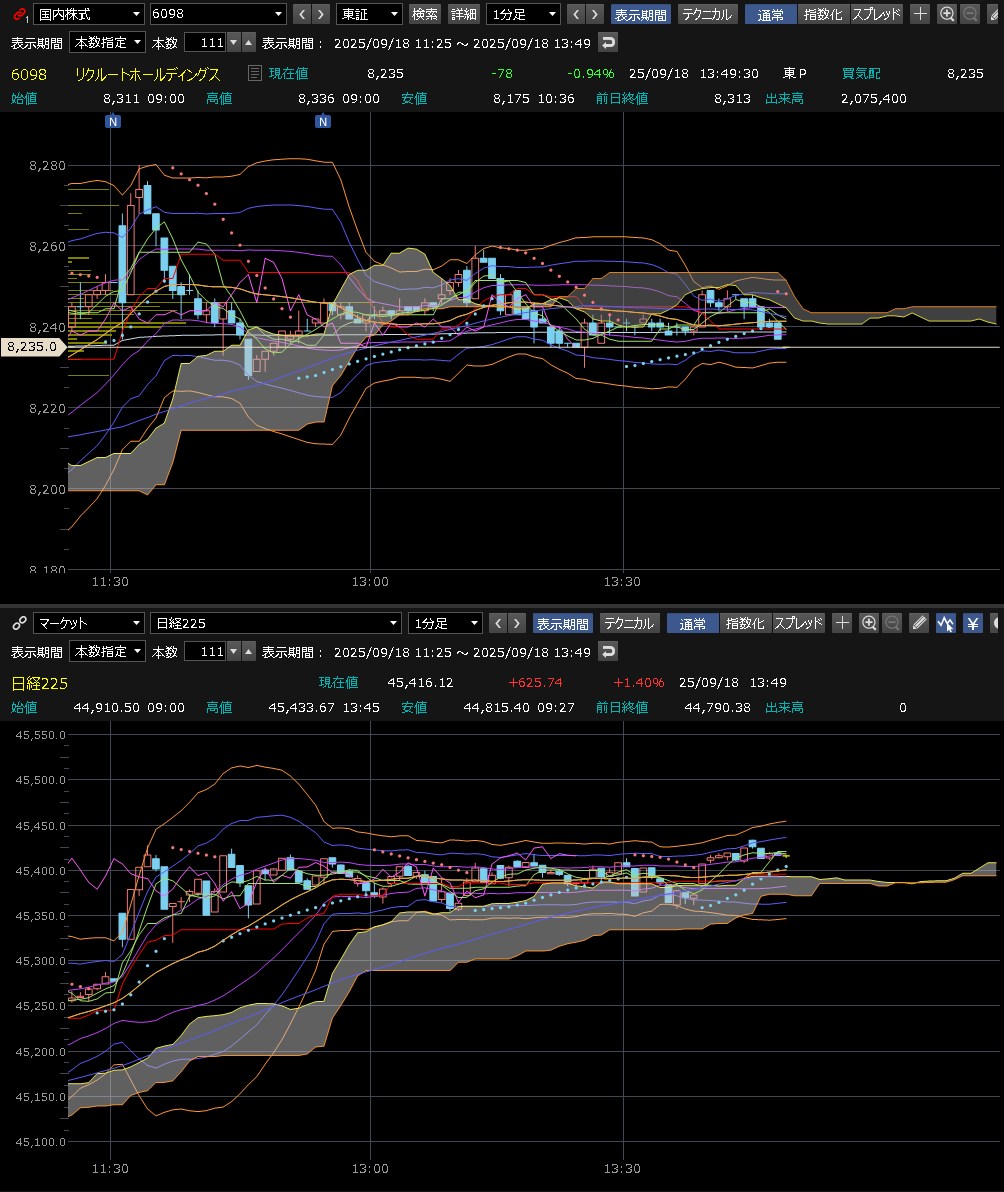Click the first N news marker on top chart

point(112,121)
